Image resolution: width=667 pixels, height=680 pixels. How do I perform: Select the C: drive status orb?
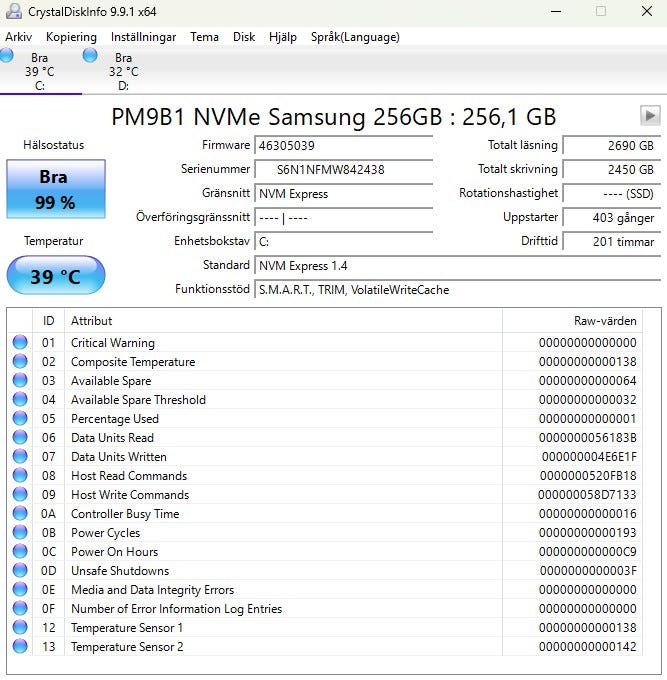6,56
